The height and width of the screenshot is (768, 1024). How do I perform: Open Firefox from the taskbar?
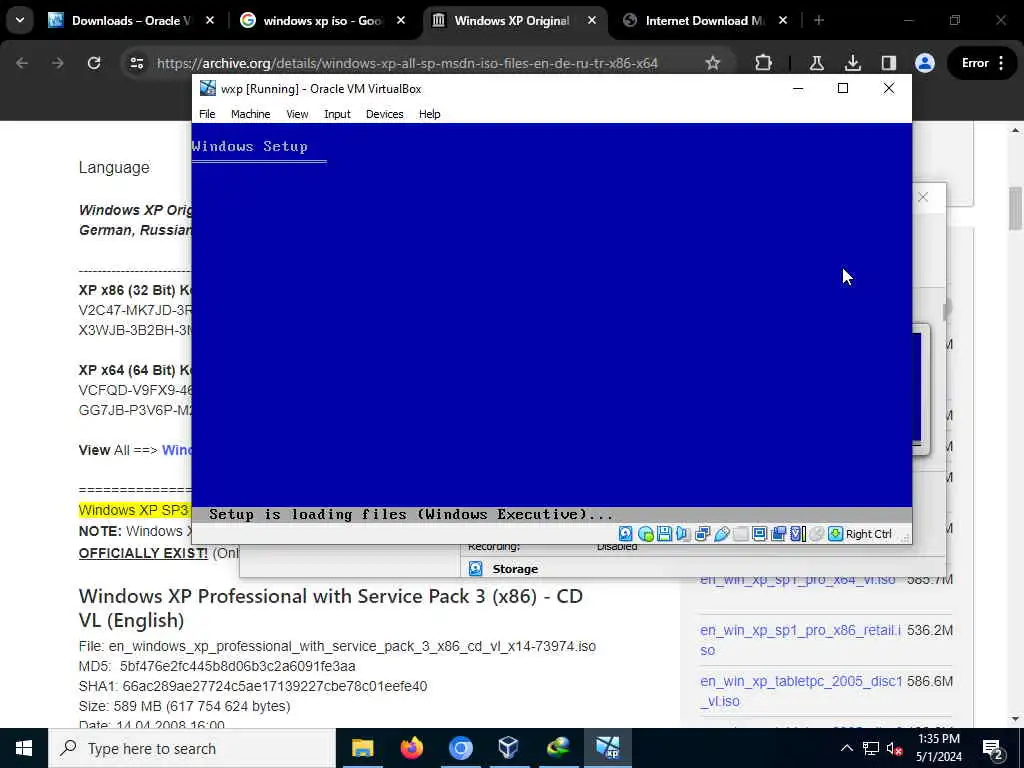click(x=411, y=748)
